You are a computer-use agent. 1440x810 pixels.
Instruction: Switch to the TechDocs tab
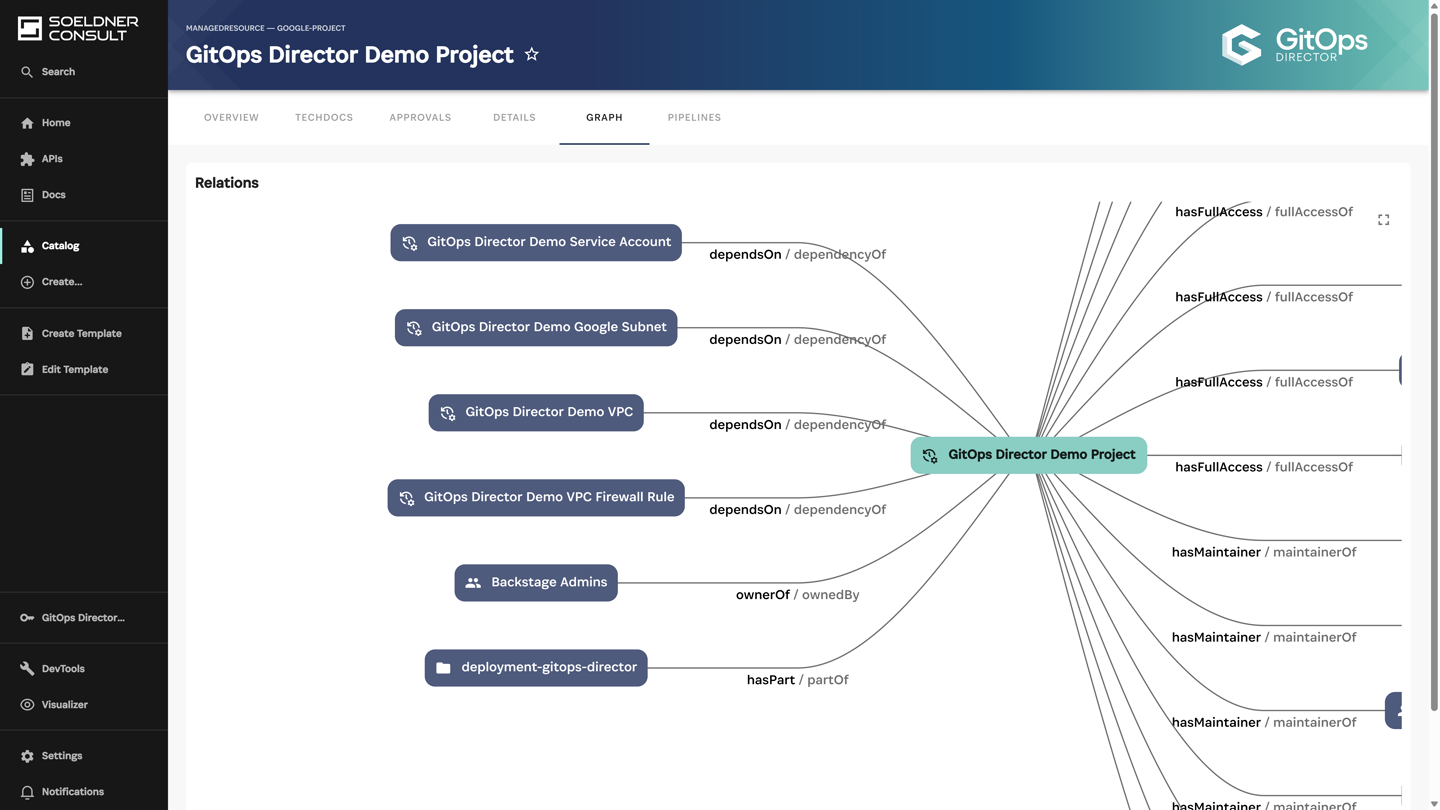324,118
